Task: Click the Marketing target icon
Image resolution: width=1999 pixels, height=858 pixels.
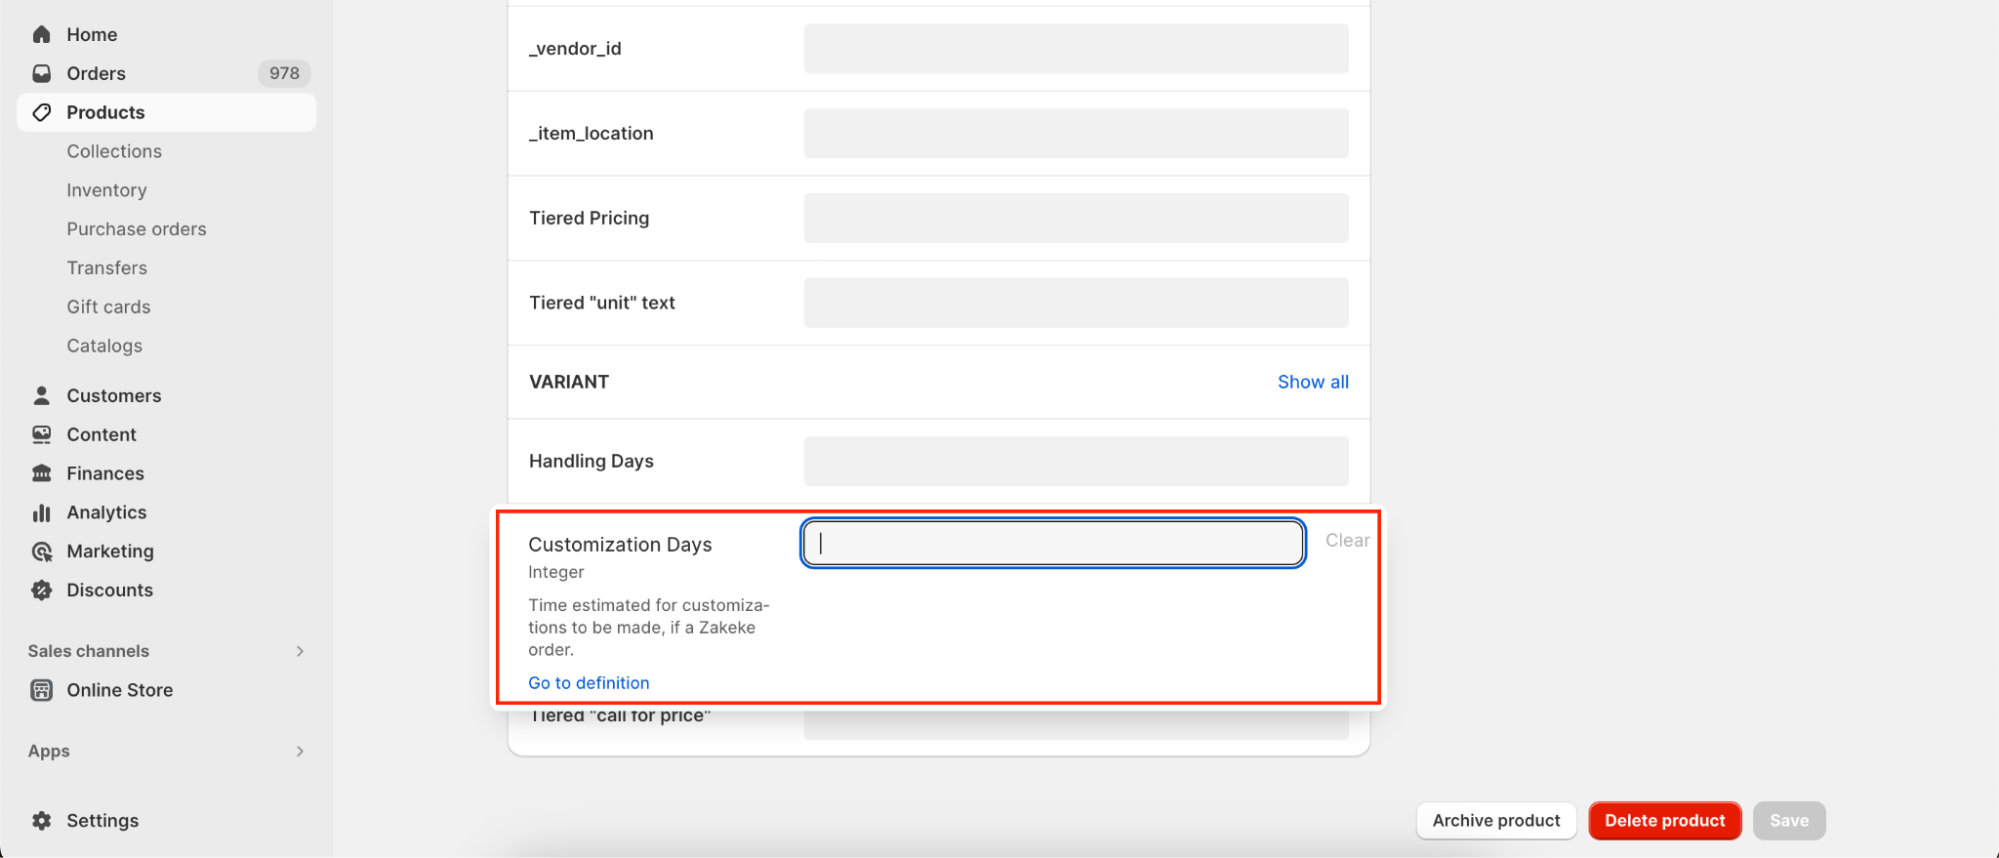Action: tap(41, 551)
